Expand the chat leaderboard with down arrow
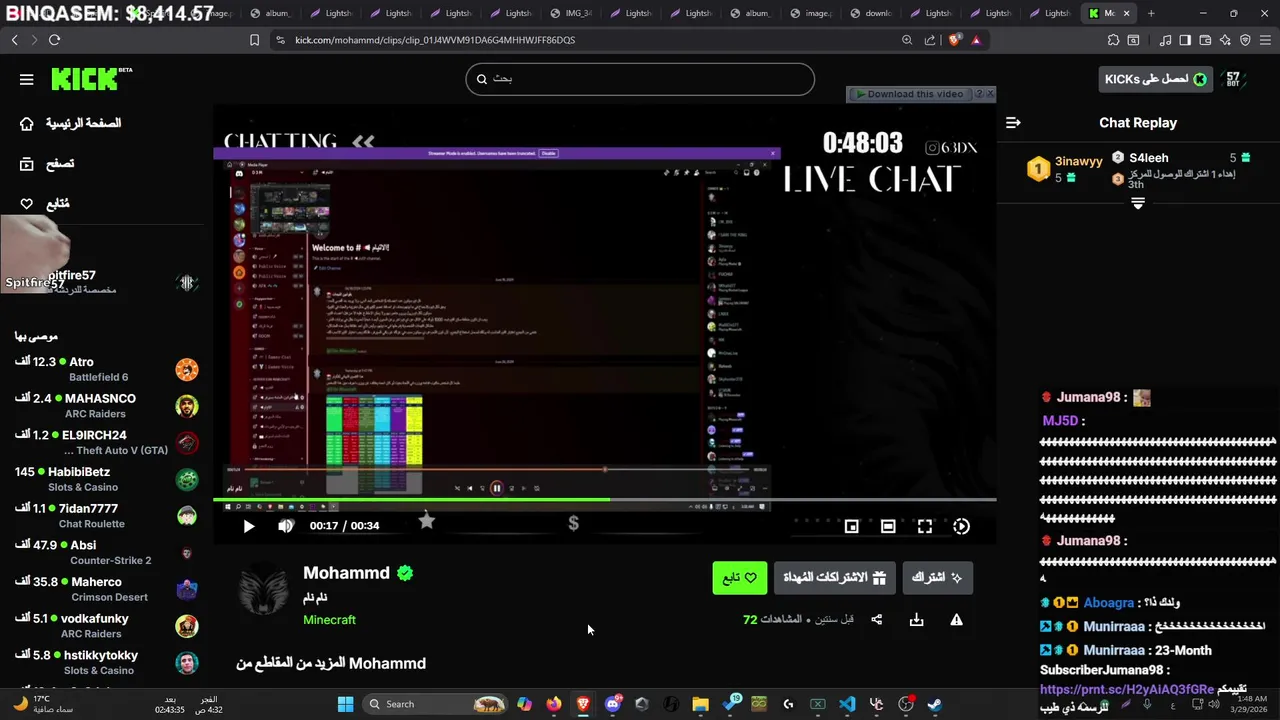The width and height of the screenshot is (1280, 720). [x=1137, y=203]
